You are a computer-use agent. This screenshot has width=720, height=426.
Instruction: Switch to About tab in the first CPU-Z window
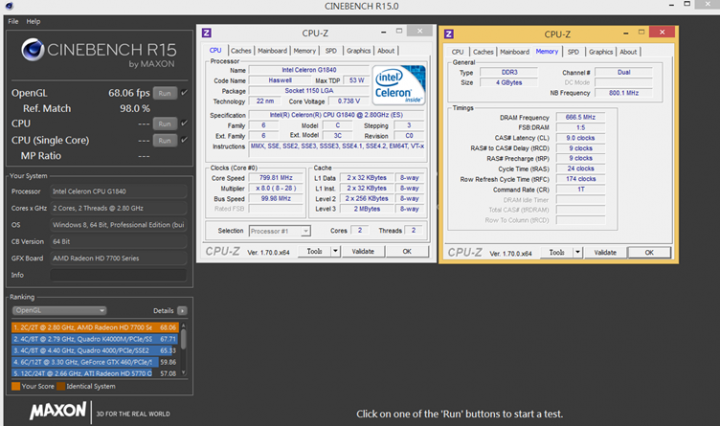(386, 50)
